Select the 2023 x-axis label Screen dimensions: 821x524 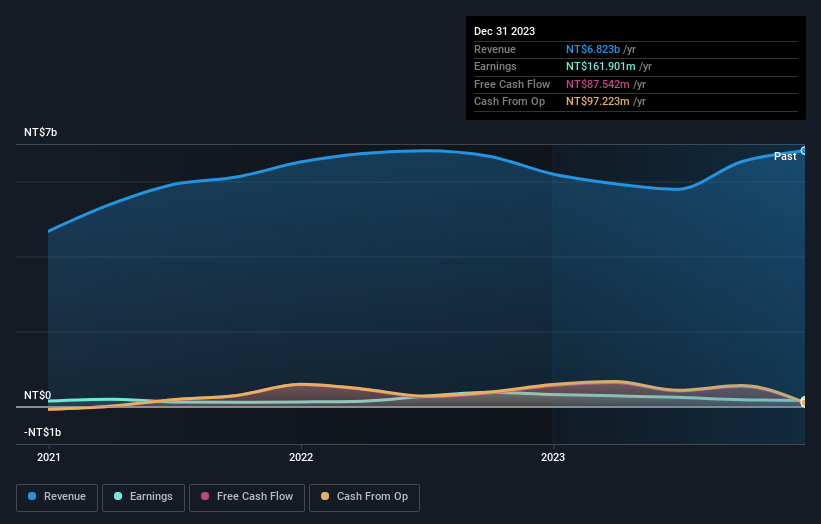553,458
